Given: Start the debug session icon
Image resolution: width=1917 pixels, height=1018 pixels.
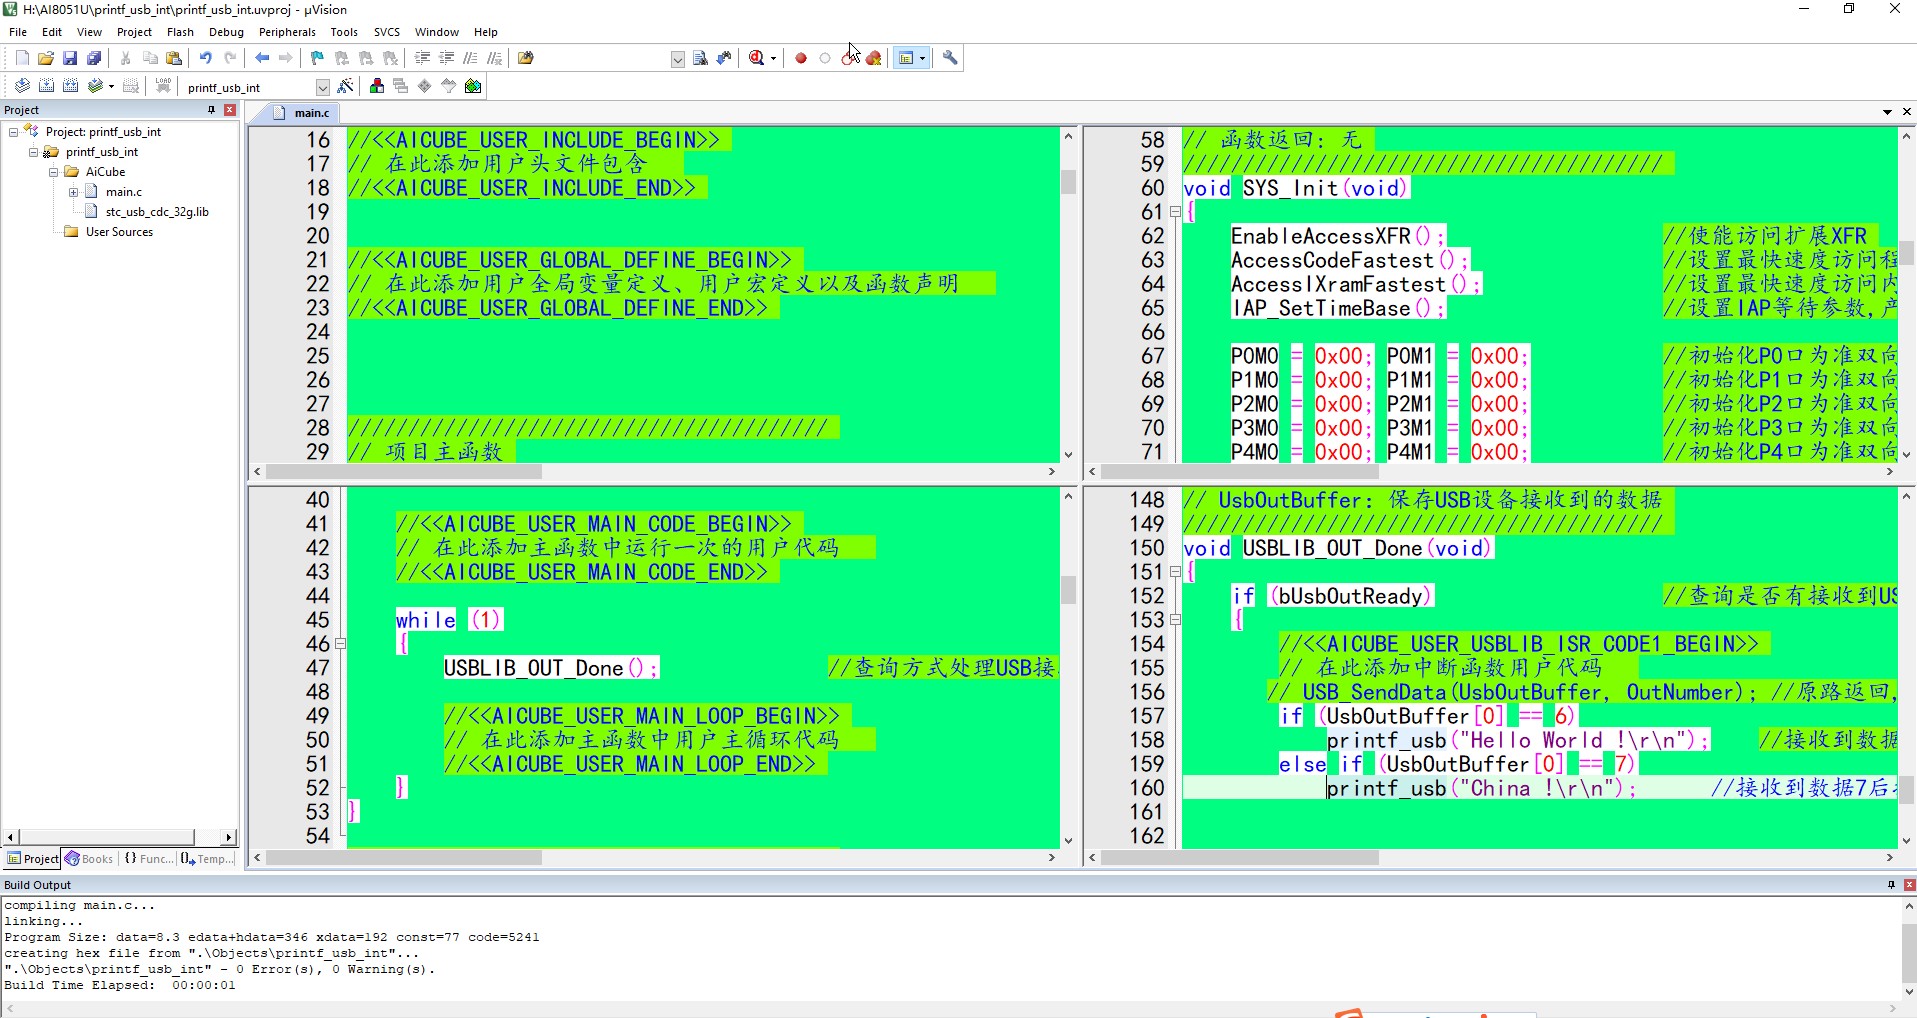Looking at the screenshot, I should click(757, 58).
